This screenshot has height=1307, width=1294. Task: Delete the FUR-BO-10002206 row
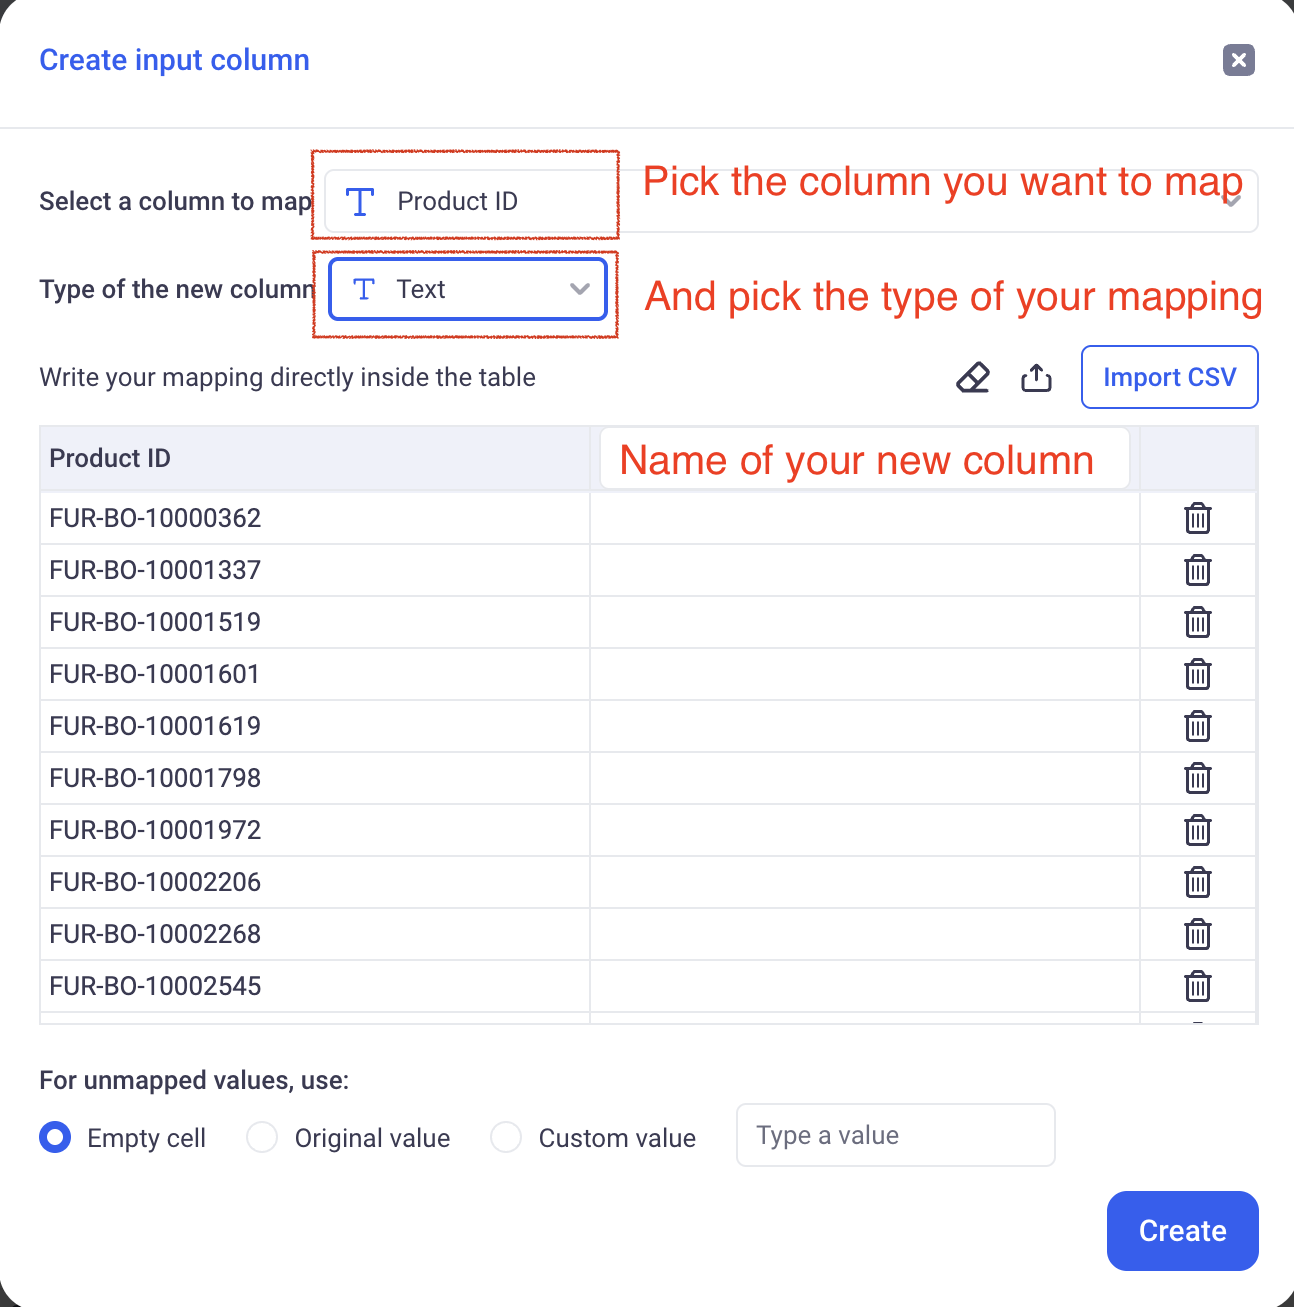(1197, 882)
